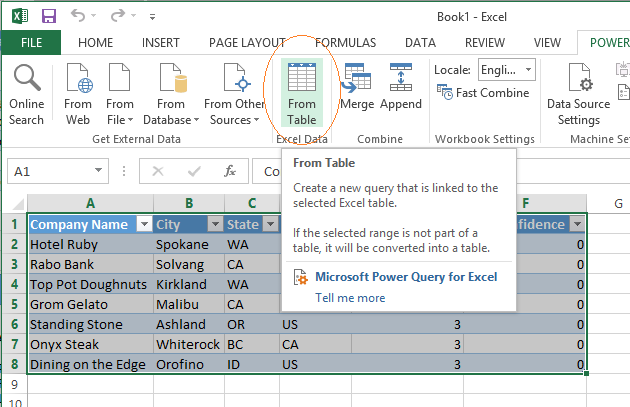The height and width of the screenshot is (407, 630).
Task: Select column G header
Action: [x=618, y=203]
